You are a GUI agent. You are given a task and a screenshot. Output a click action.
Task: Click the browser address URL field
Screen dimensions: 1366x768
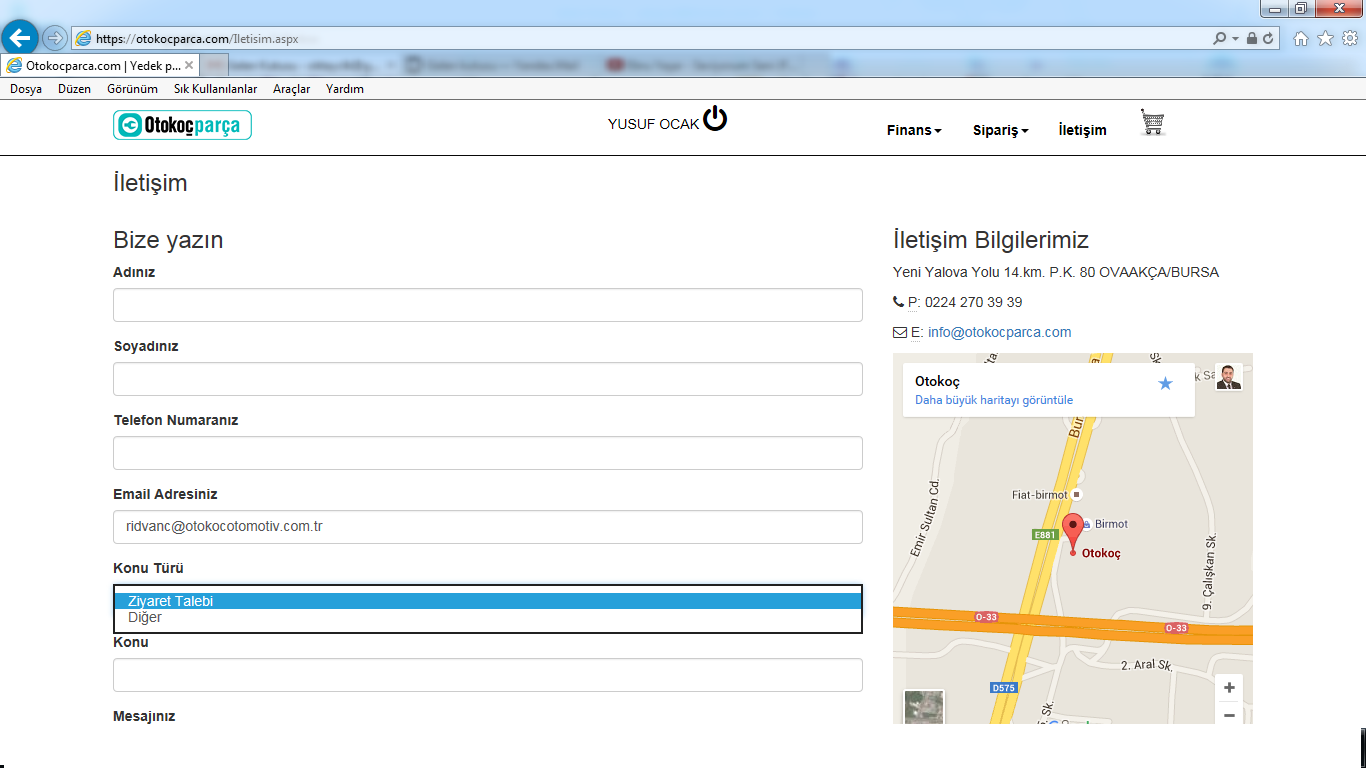[x=640, y=38]
